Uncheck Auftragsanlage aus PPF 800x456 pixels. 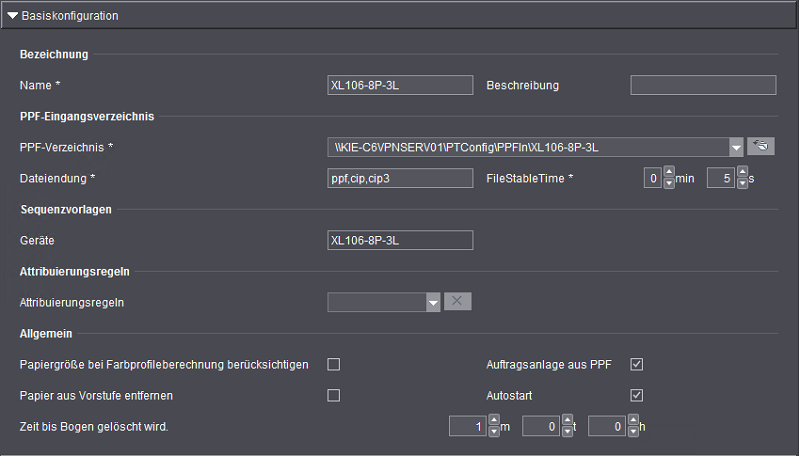(636, 364)
